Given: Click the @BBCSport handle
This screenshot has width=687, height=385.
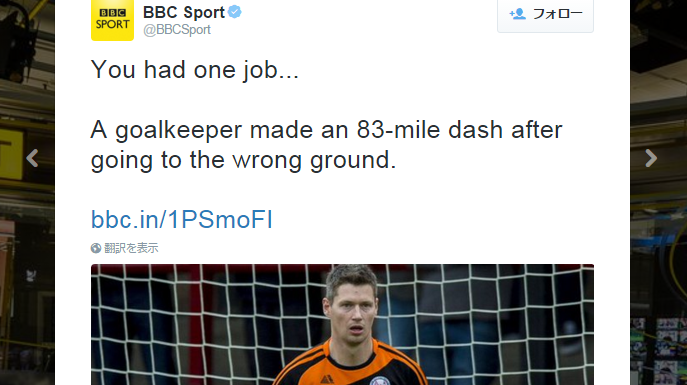Looking at the screenshot, I should click(177, 30).
